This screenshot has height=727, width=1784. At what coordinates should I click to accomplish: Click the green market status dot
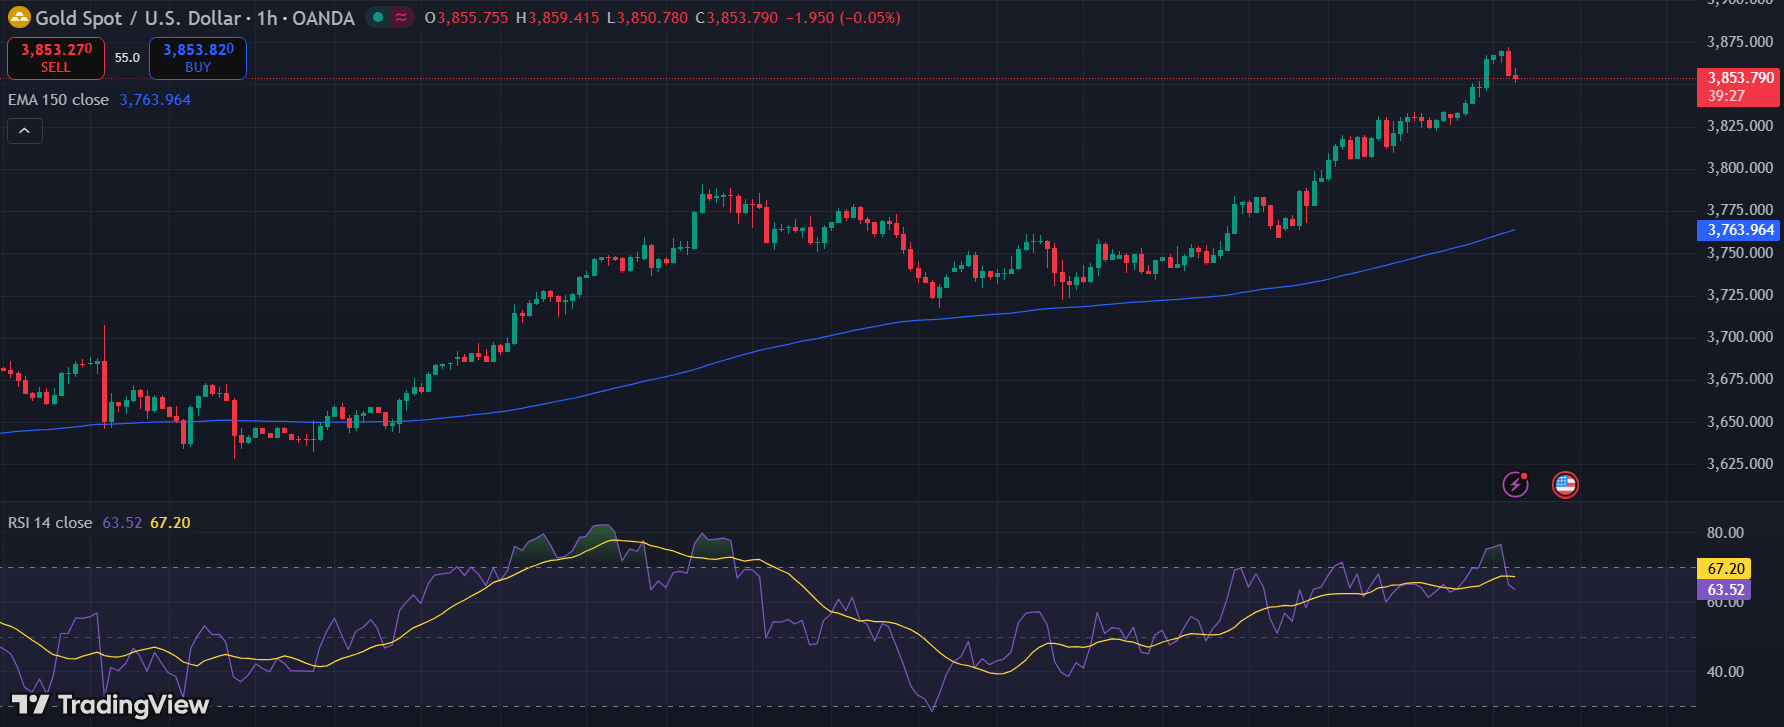(x=378, y=17)
